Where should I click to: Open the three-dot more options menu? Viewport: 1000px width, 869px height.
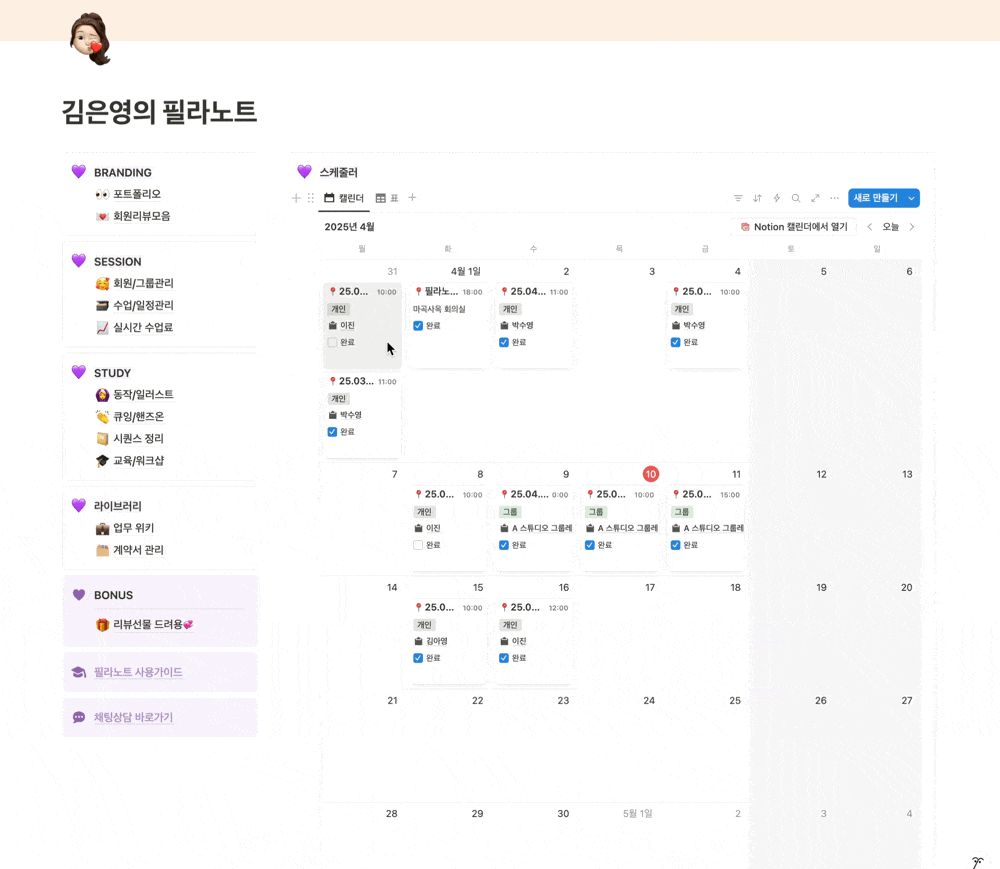coord(834,198)
